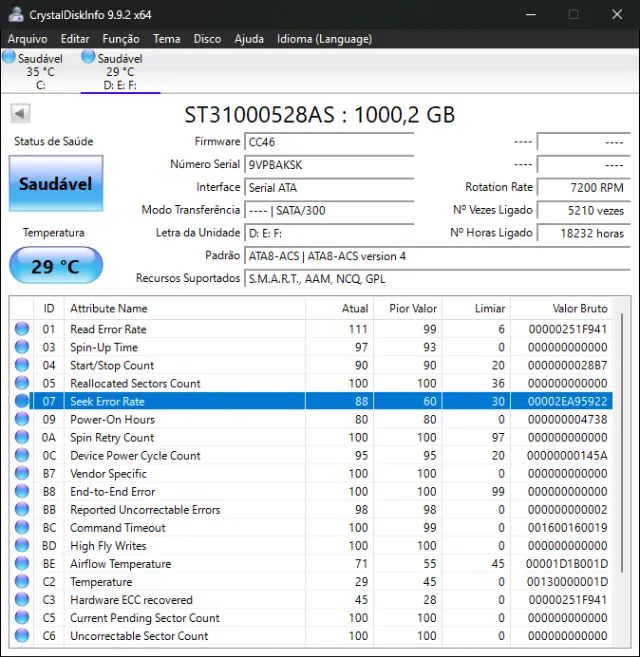Image resolution: width=640 pixels, height=657 pixels.
Task: Click the status orb of Spin Retry Count row
Action: pyautogui.click(x=22, y=437)
